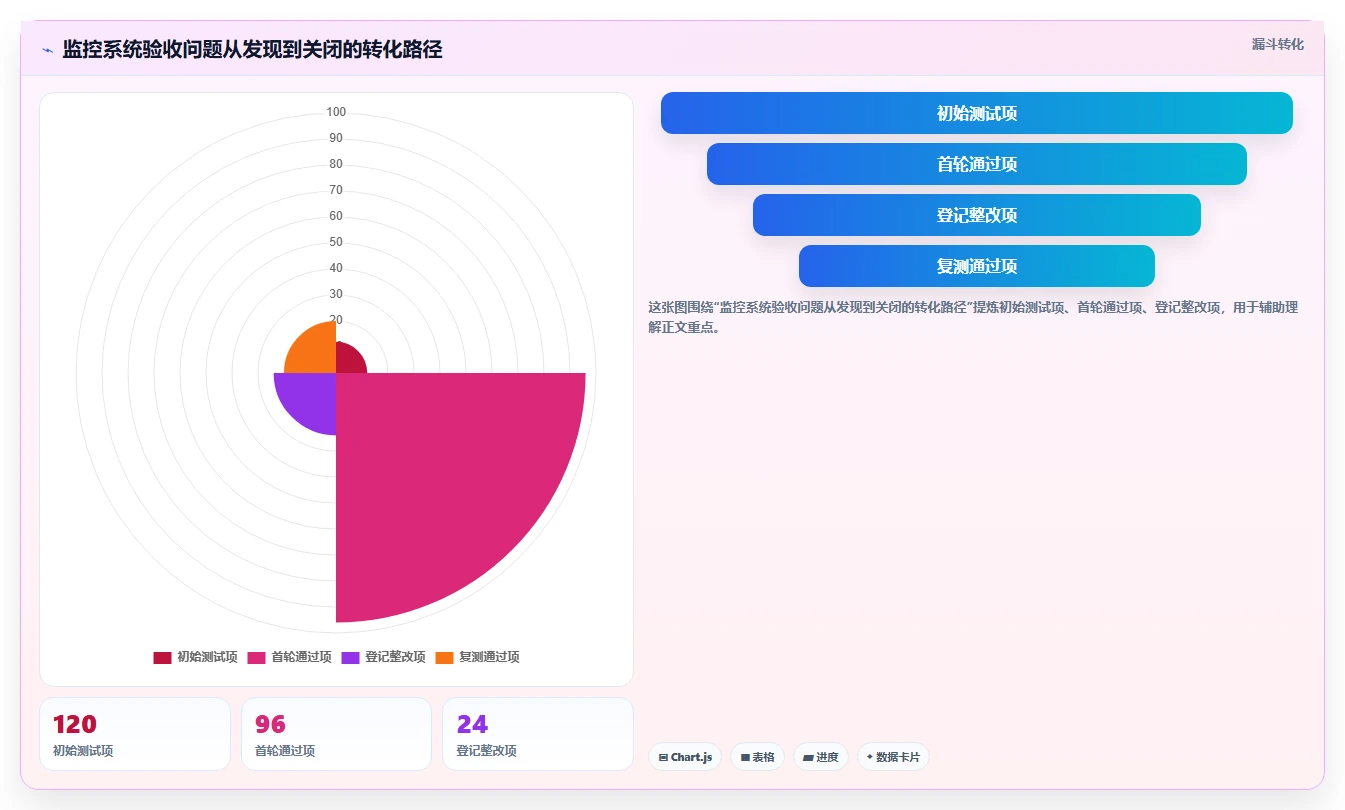Click the page title 监控系统验收问题从发现到关闭的转化路径
The image size is (1345, 810).
(252, 49)
